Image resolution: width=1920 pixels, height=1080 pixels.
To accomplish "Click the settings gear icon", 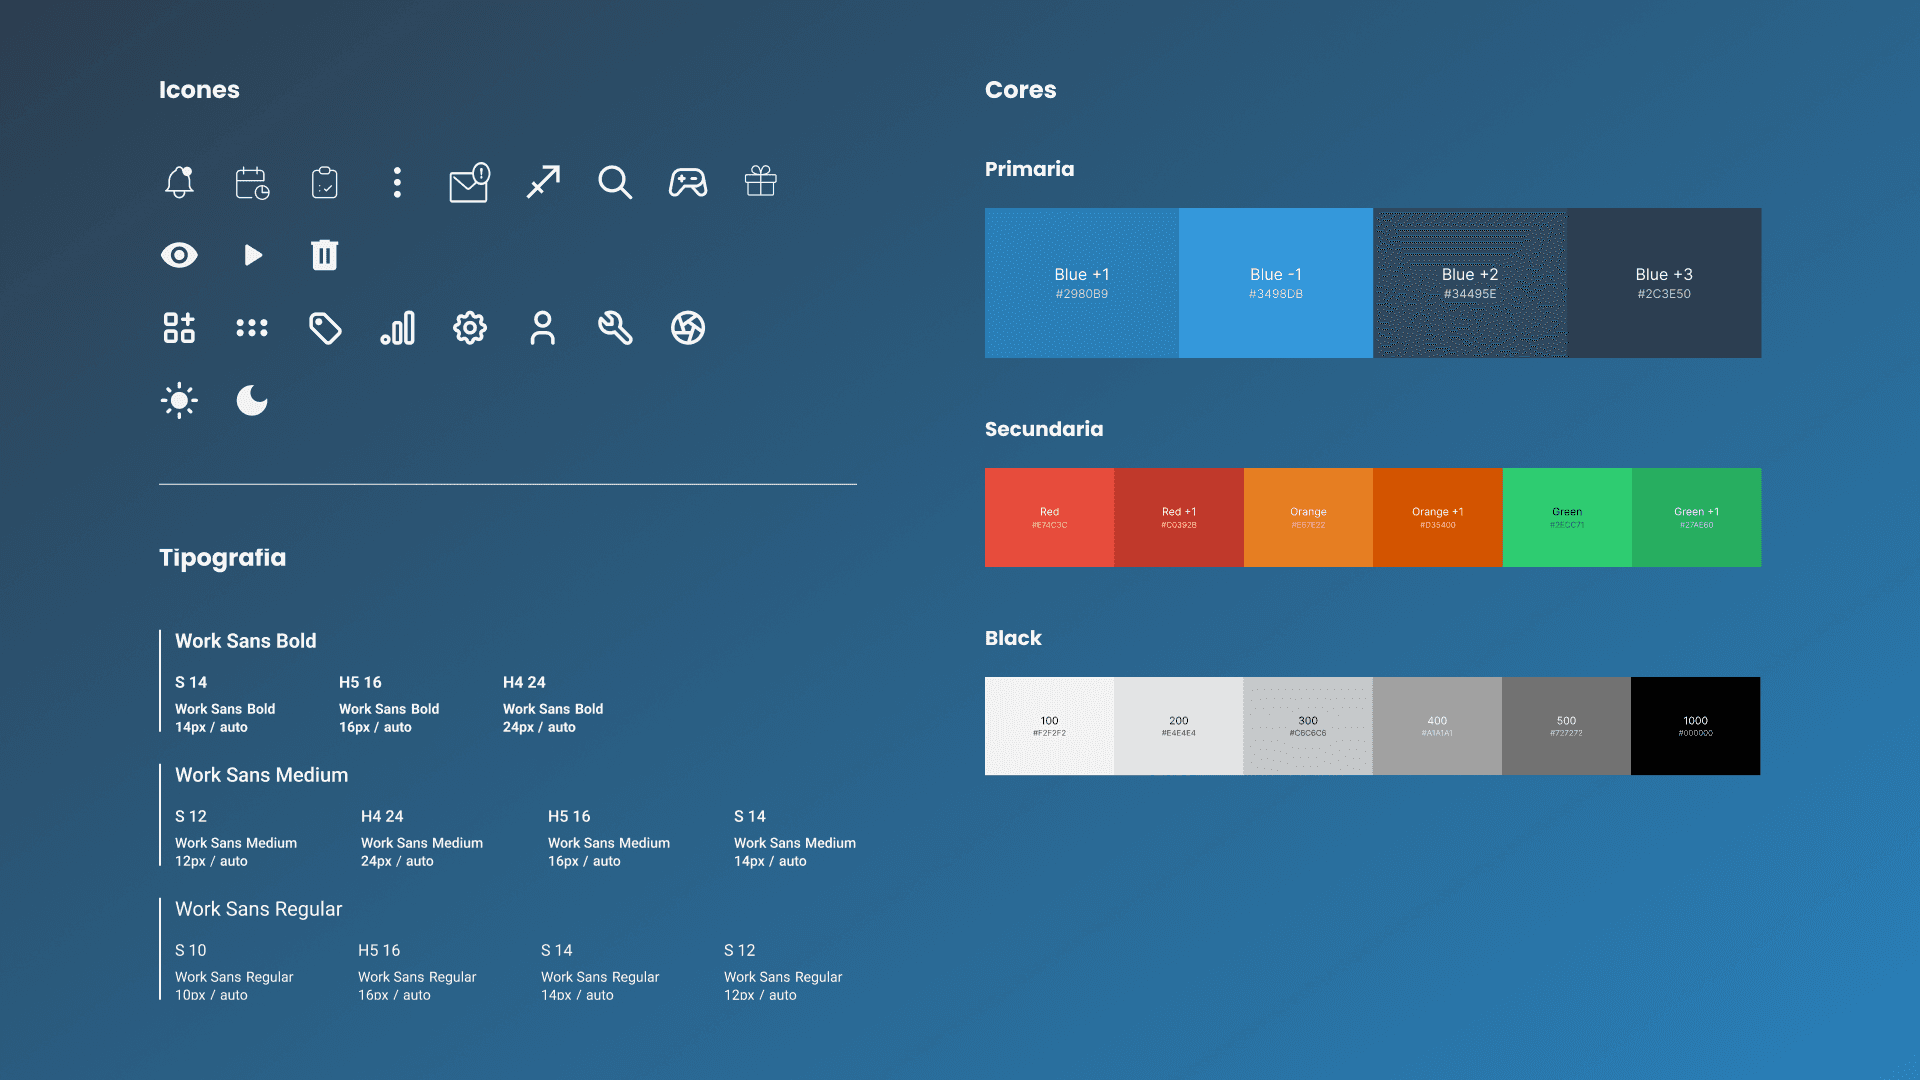I will pyautogui.click(x=470, y=328).
